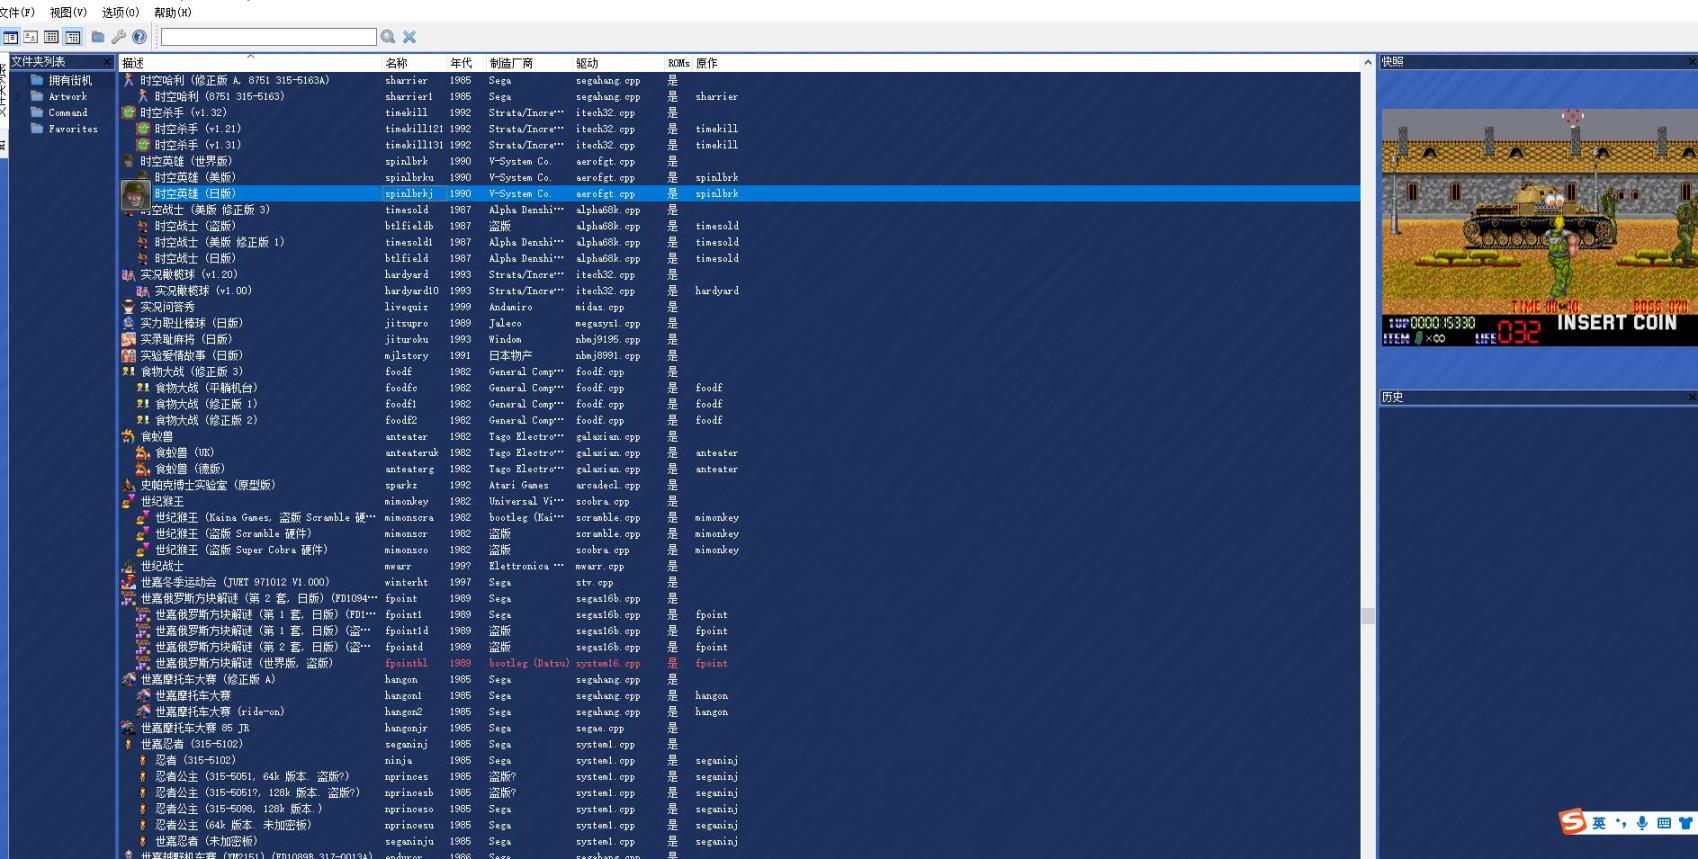
Task: Click the Sogou input method S icon
Action: point(1573,822)
